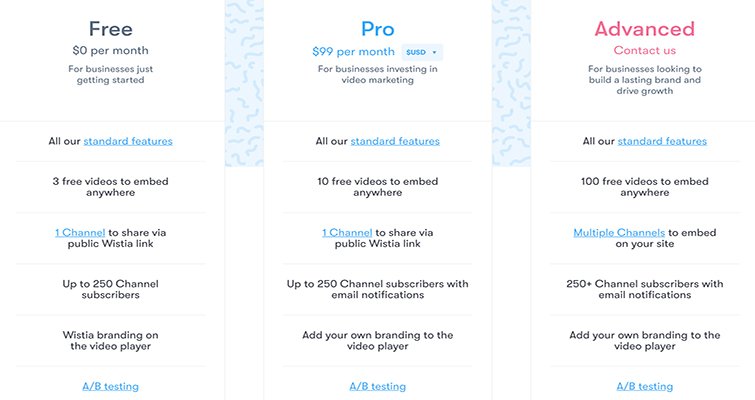
Task: Open standard features link in Pro plan
Action: click(394, 141)
